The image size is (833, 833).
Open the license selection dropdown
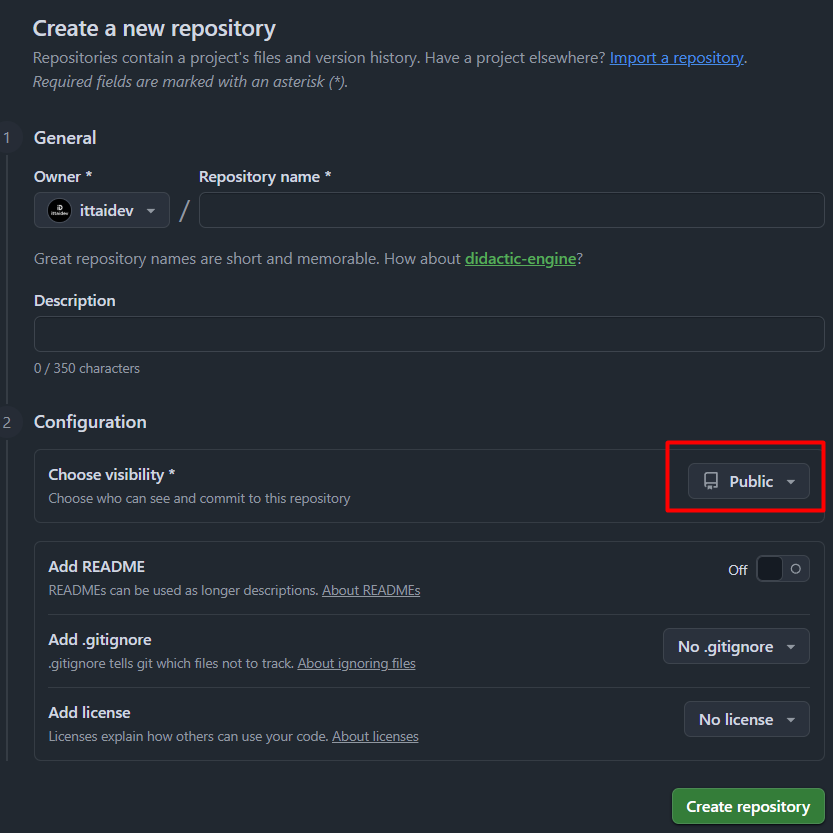[x=746, y=719]
